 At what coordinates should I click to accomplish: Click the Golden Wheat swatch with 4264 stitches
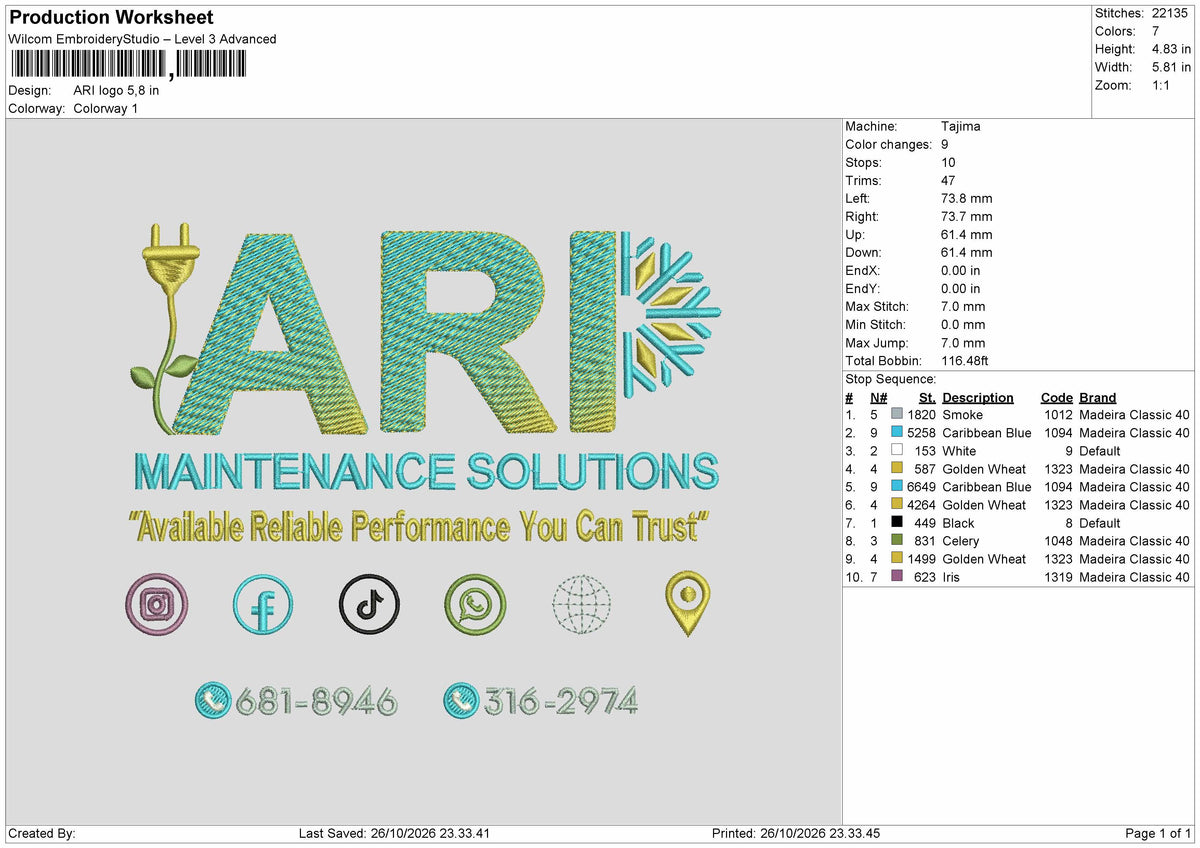click(897, 505)
